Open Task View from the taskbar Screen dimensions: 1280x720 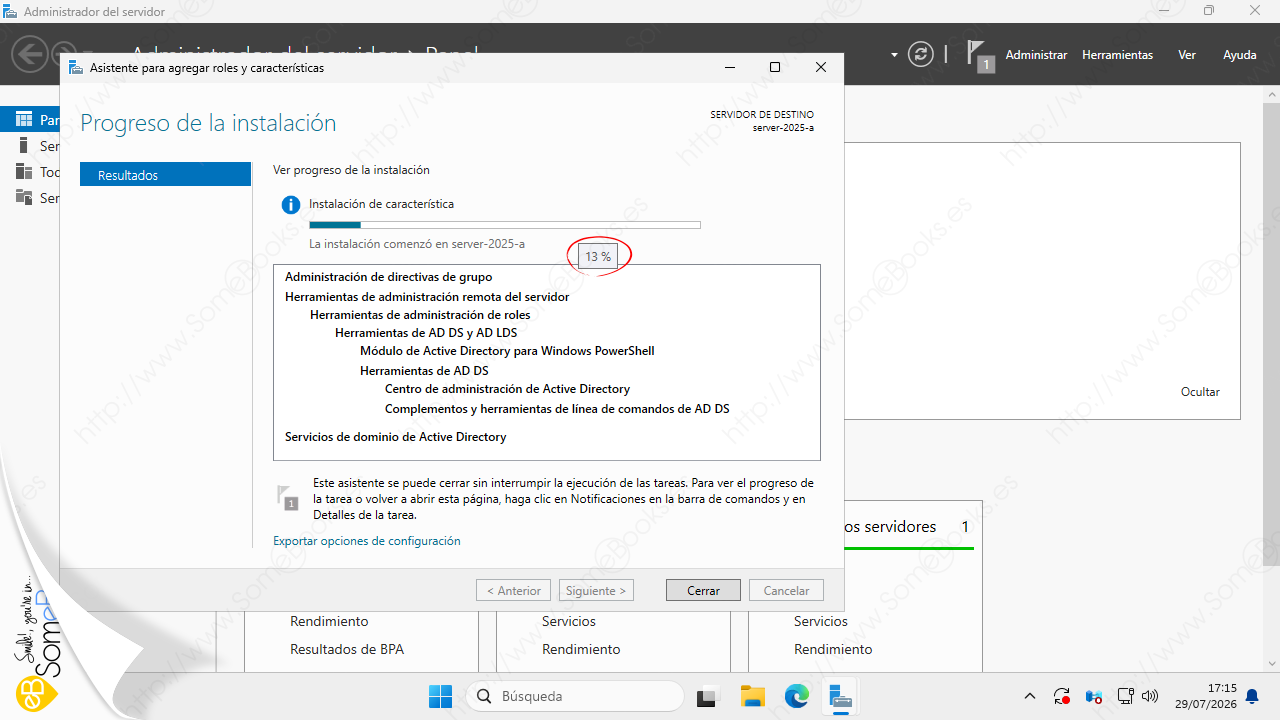[x=708, y=696]
